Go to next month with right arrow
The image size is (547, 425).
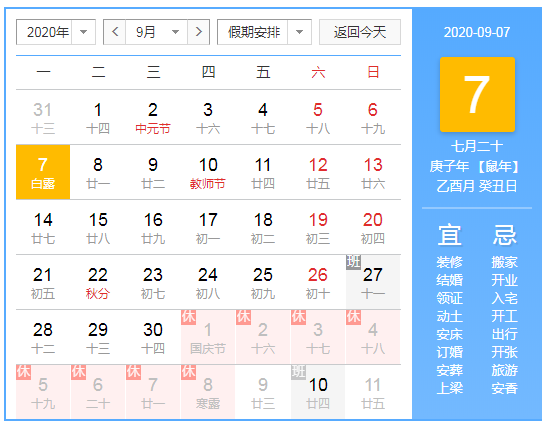[x=198, y=32]
